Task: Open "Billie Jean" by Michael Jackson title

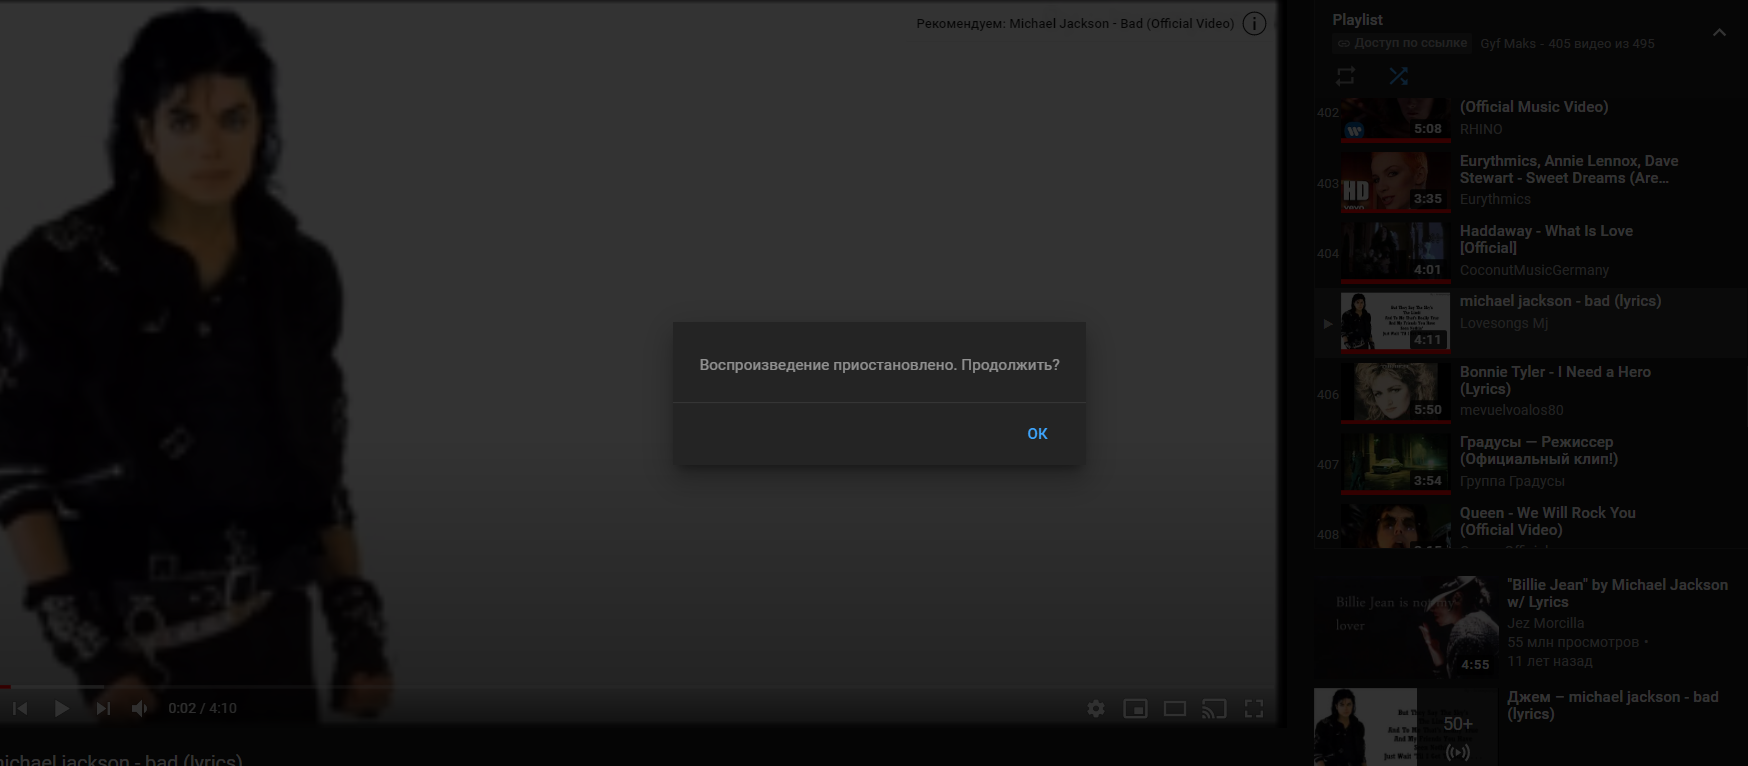Action: 1617,593
